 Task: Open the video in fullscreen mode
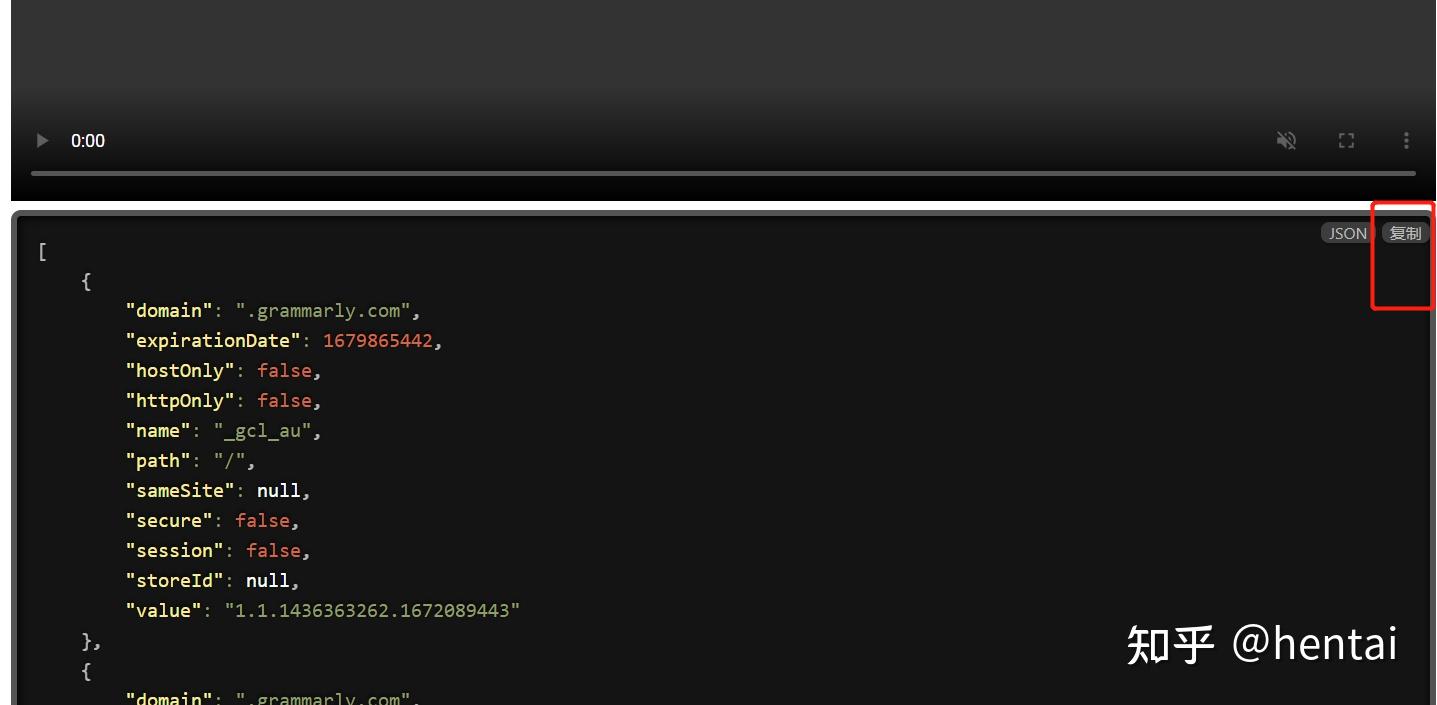pos(1347,141)
